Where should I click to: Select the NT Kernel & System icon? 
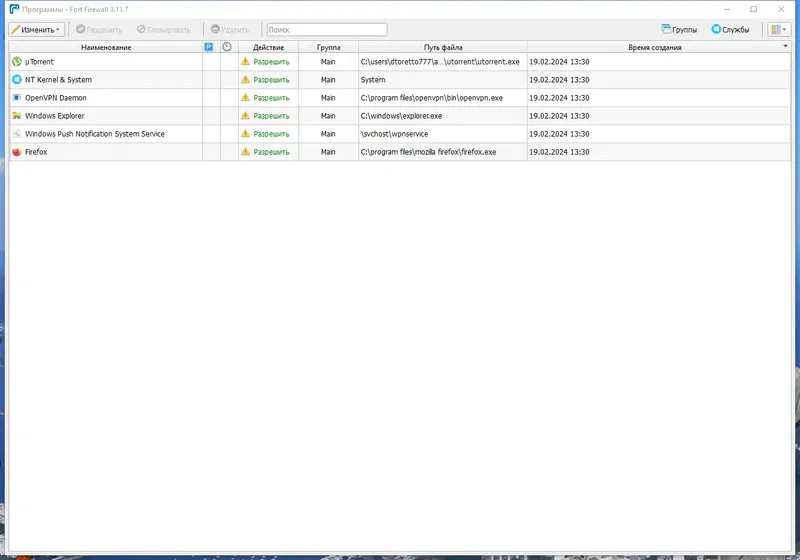(x=17, y=80)
